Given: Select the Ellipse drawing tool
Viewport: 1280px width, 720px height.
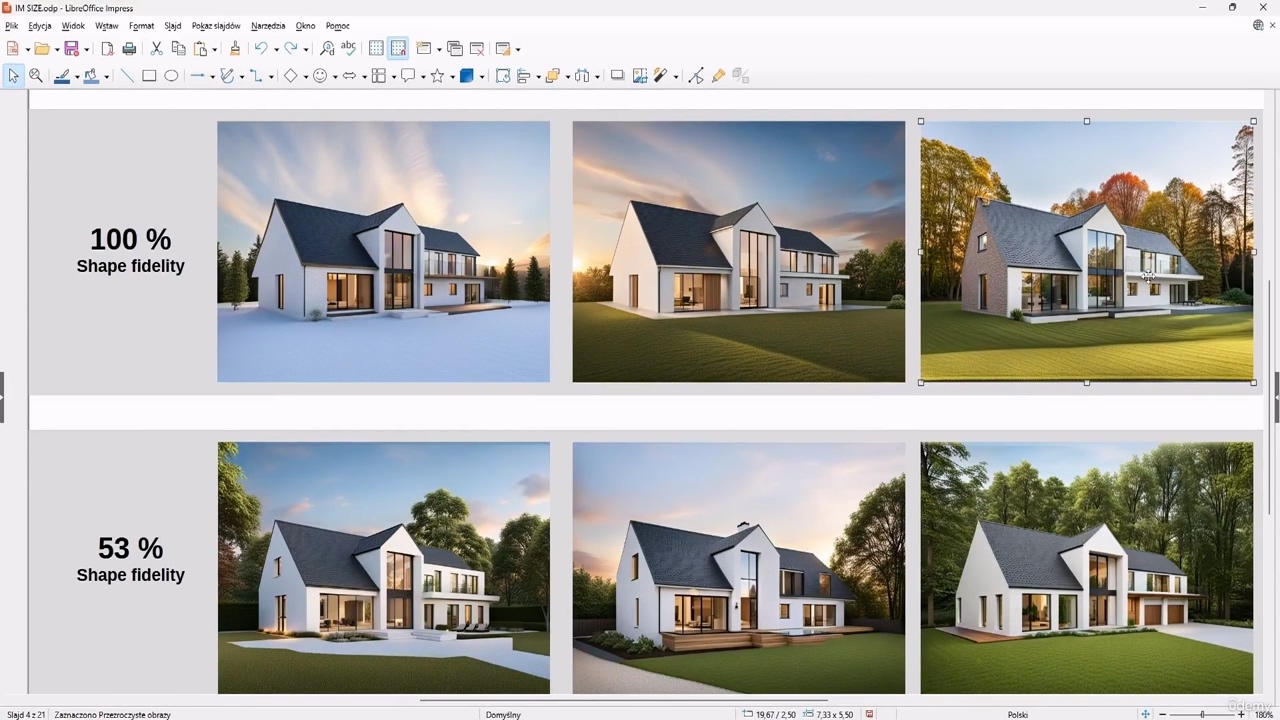Looking at the screenshot, I should click(171, 76).
